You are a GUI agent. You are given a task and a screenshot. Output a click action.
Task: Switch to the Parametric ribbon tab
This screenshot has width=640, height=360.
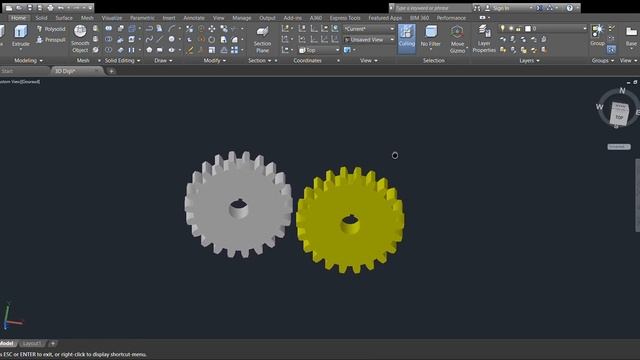[x=142, y=18]
